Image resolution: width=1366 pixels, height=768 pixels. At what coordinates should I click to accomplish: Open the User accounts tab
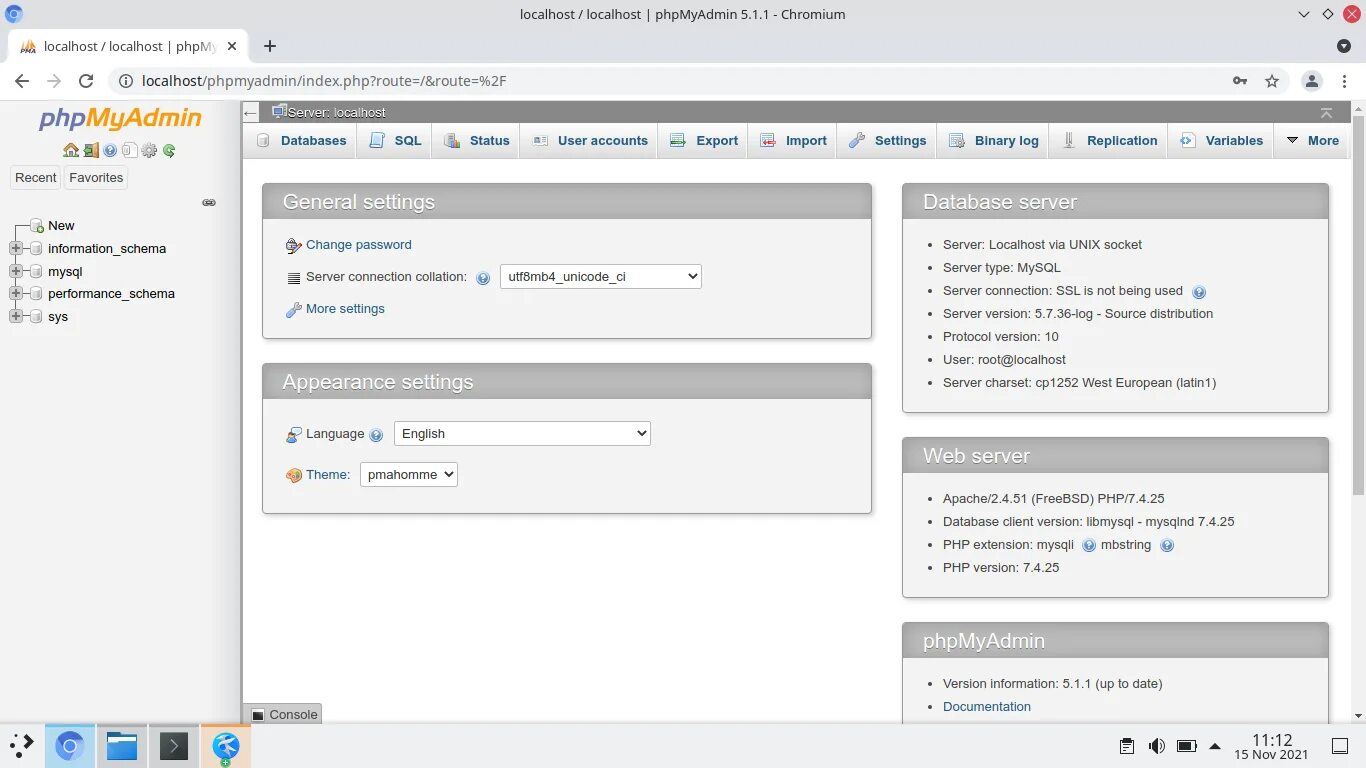[590, 141]
